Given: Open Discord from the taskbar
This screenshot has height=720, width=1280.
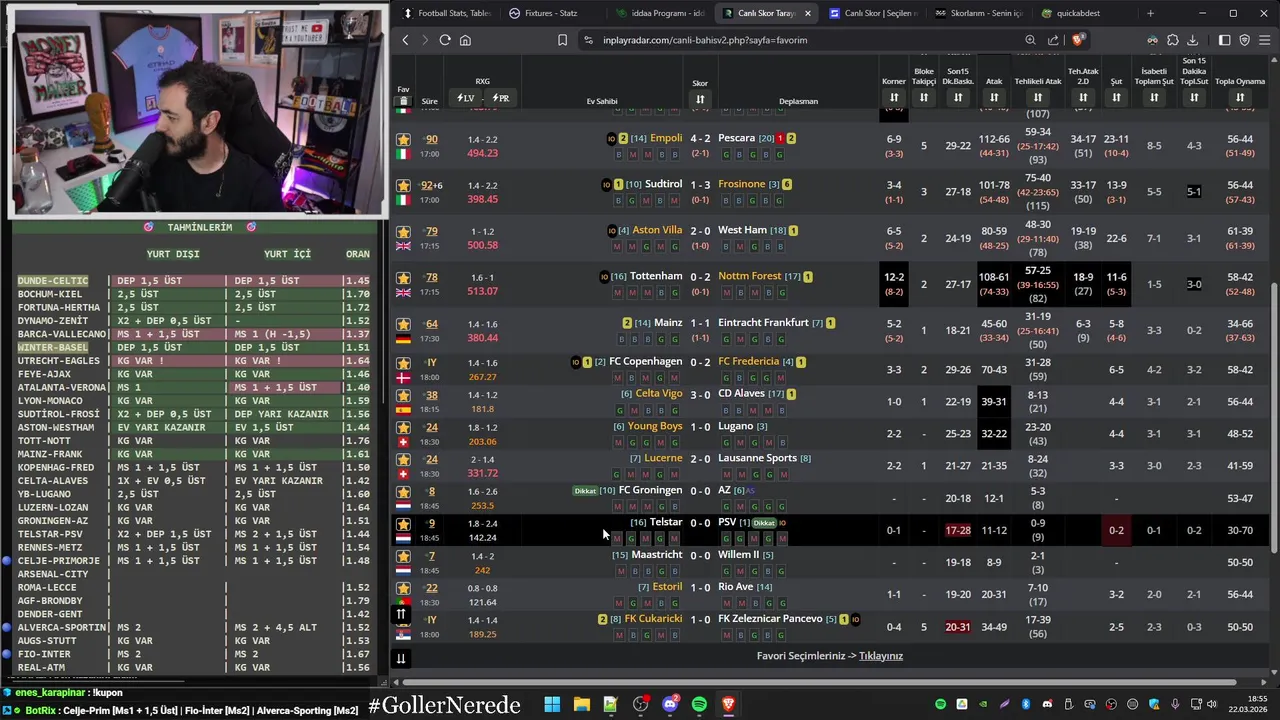Looking at the screenshot, I should tap(670, 704).
